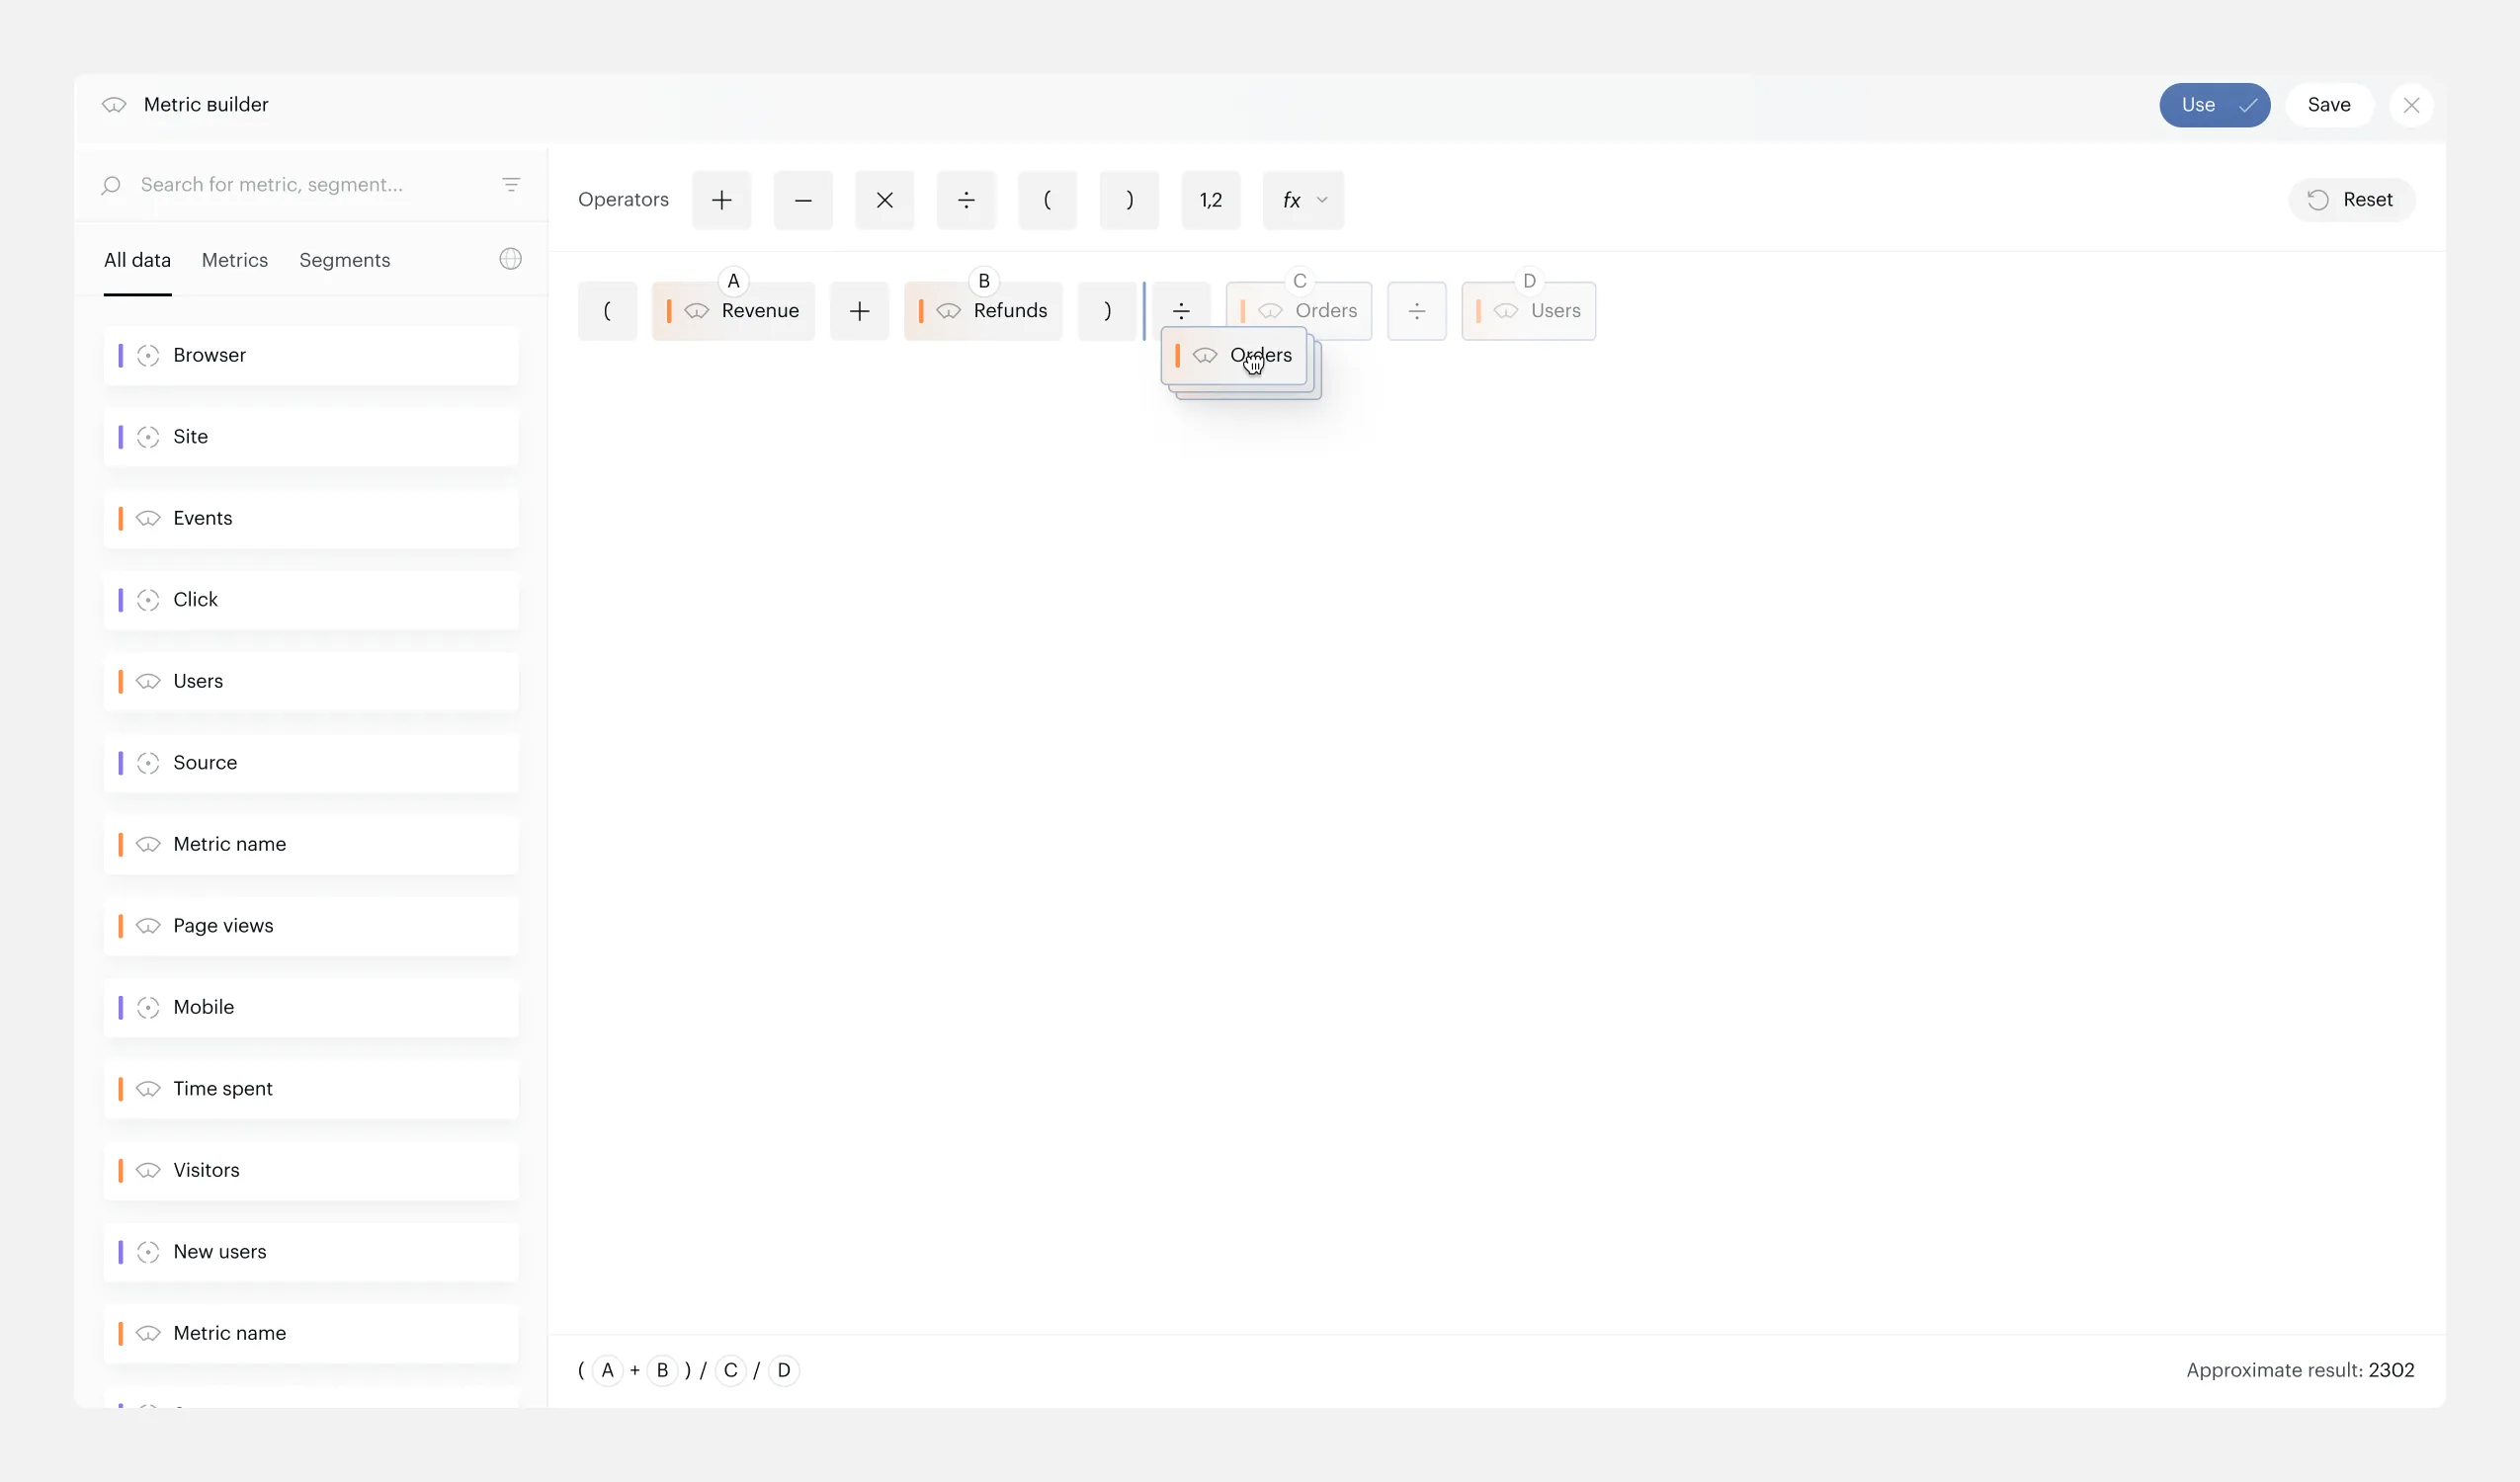Click the Operators label
Image resolution: width=2520 pixels, height=1482 pixels.
pyautogui.click(x=623, y=200)
